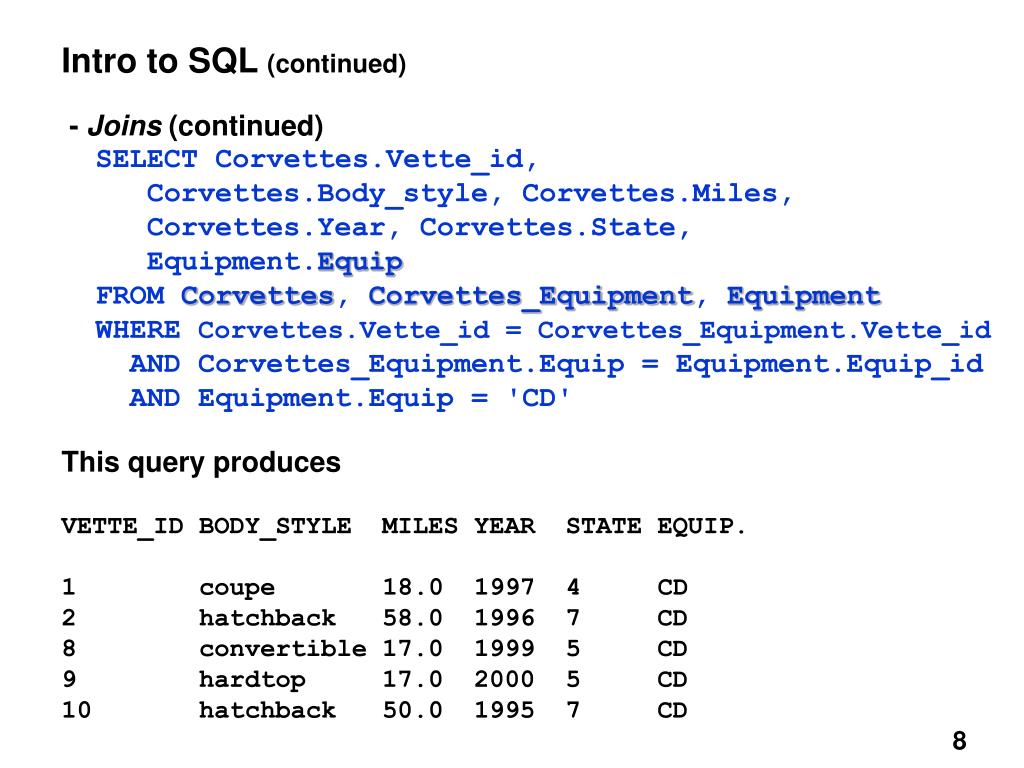Click 'Corvettes.Year,' in the query
The image size is (1024, 768).
point(273,228)
